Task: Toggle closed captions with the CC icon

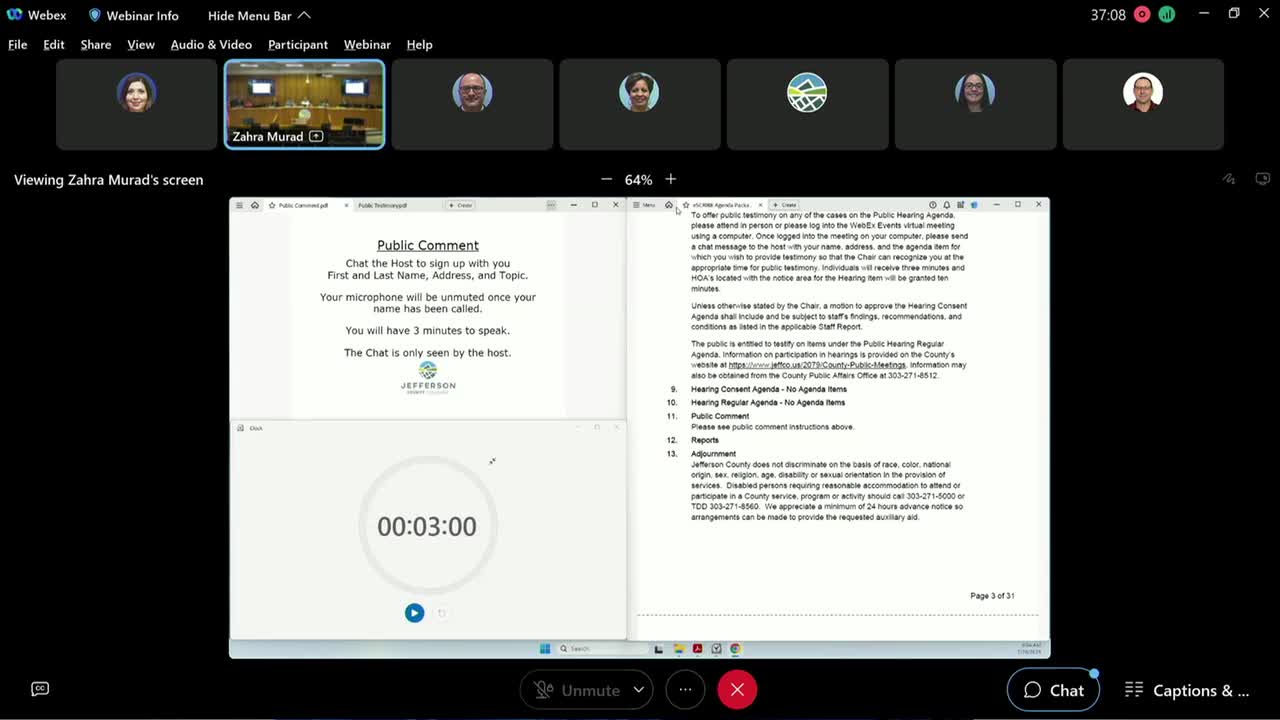Action: point(40,689)
